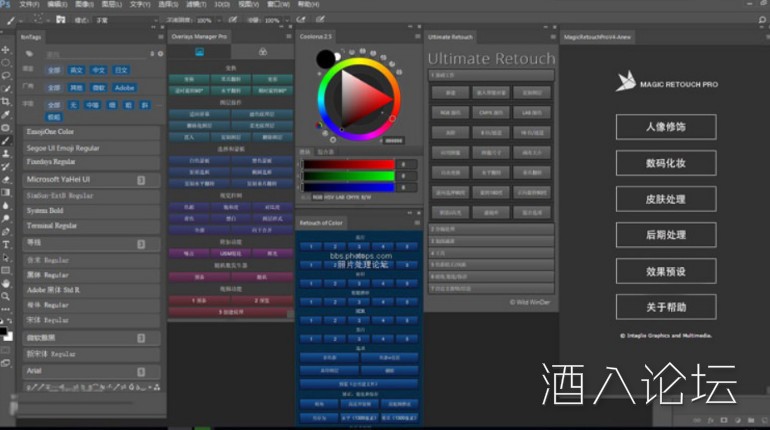The width and height of the screenshot is (770, 430).
Task: Expand the Microsoft YaHei UI font family
Action: pyautogui.click(x=141, y=179)
